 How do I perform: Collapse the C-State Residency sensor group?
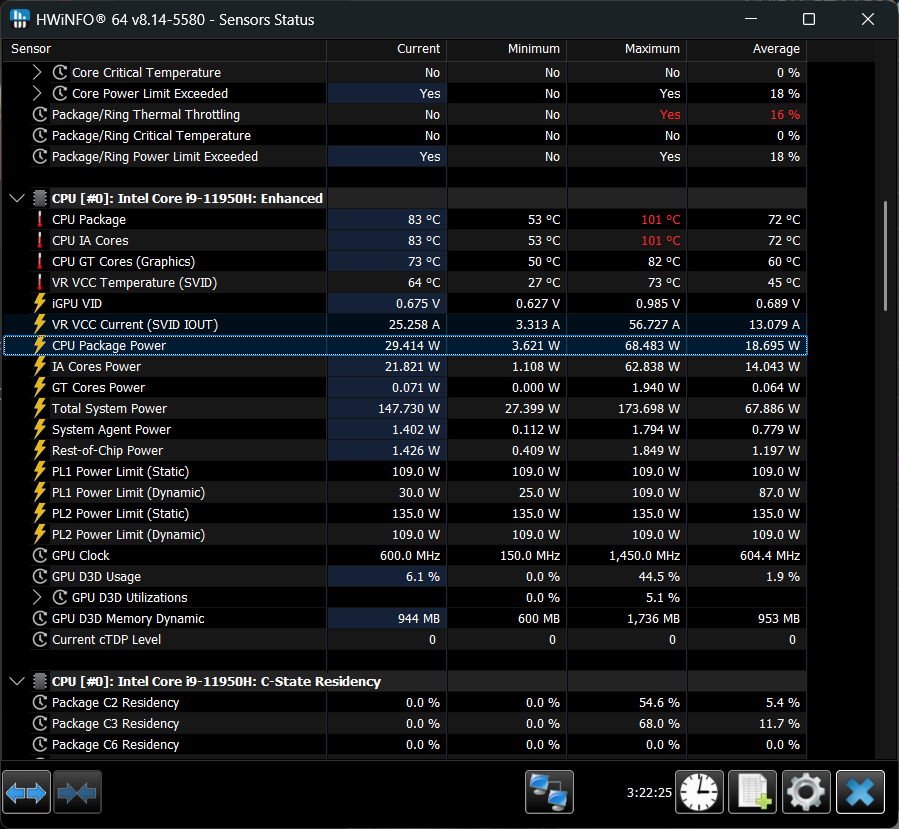point(17,682)
